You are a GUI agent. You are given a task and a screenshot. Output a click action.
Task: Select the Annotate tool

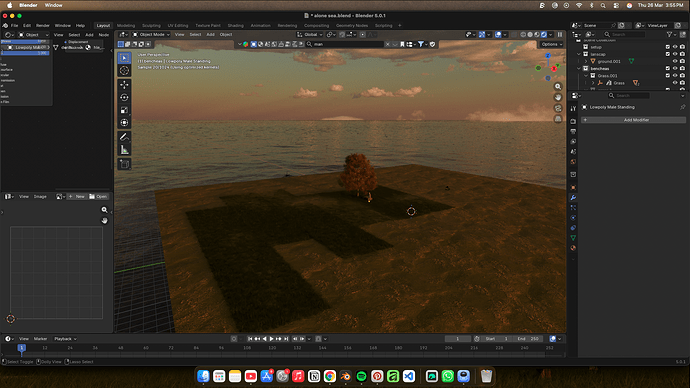(125, 137)
